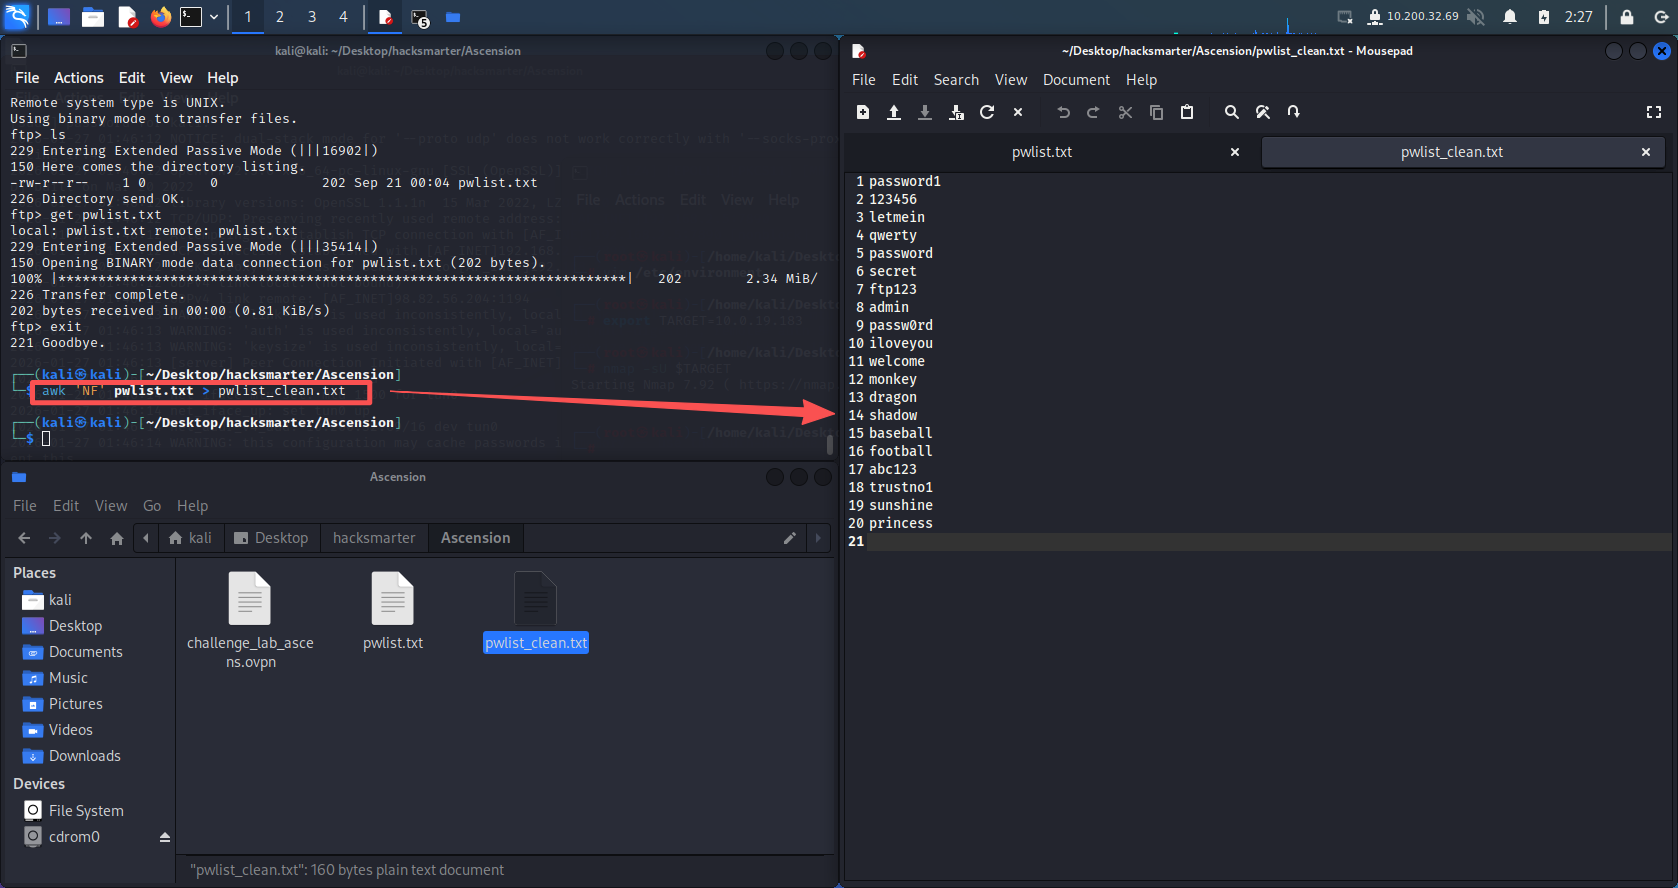Image resolution: width=1678 pixels, height=888 pixels.
Task: Create new document in Mousepad toolbar
Action: (863, 112)
